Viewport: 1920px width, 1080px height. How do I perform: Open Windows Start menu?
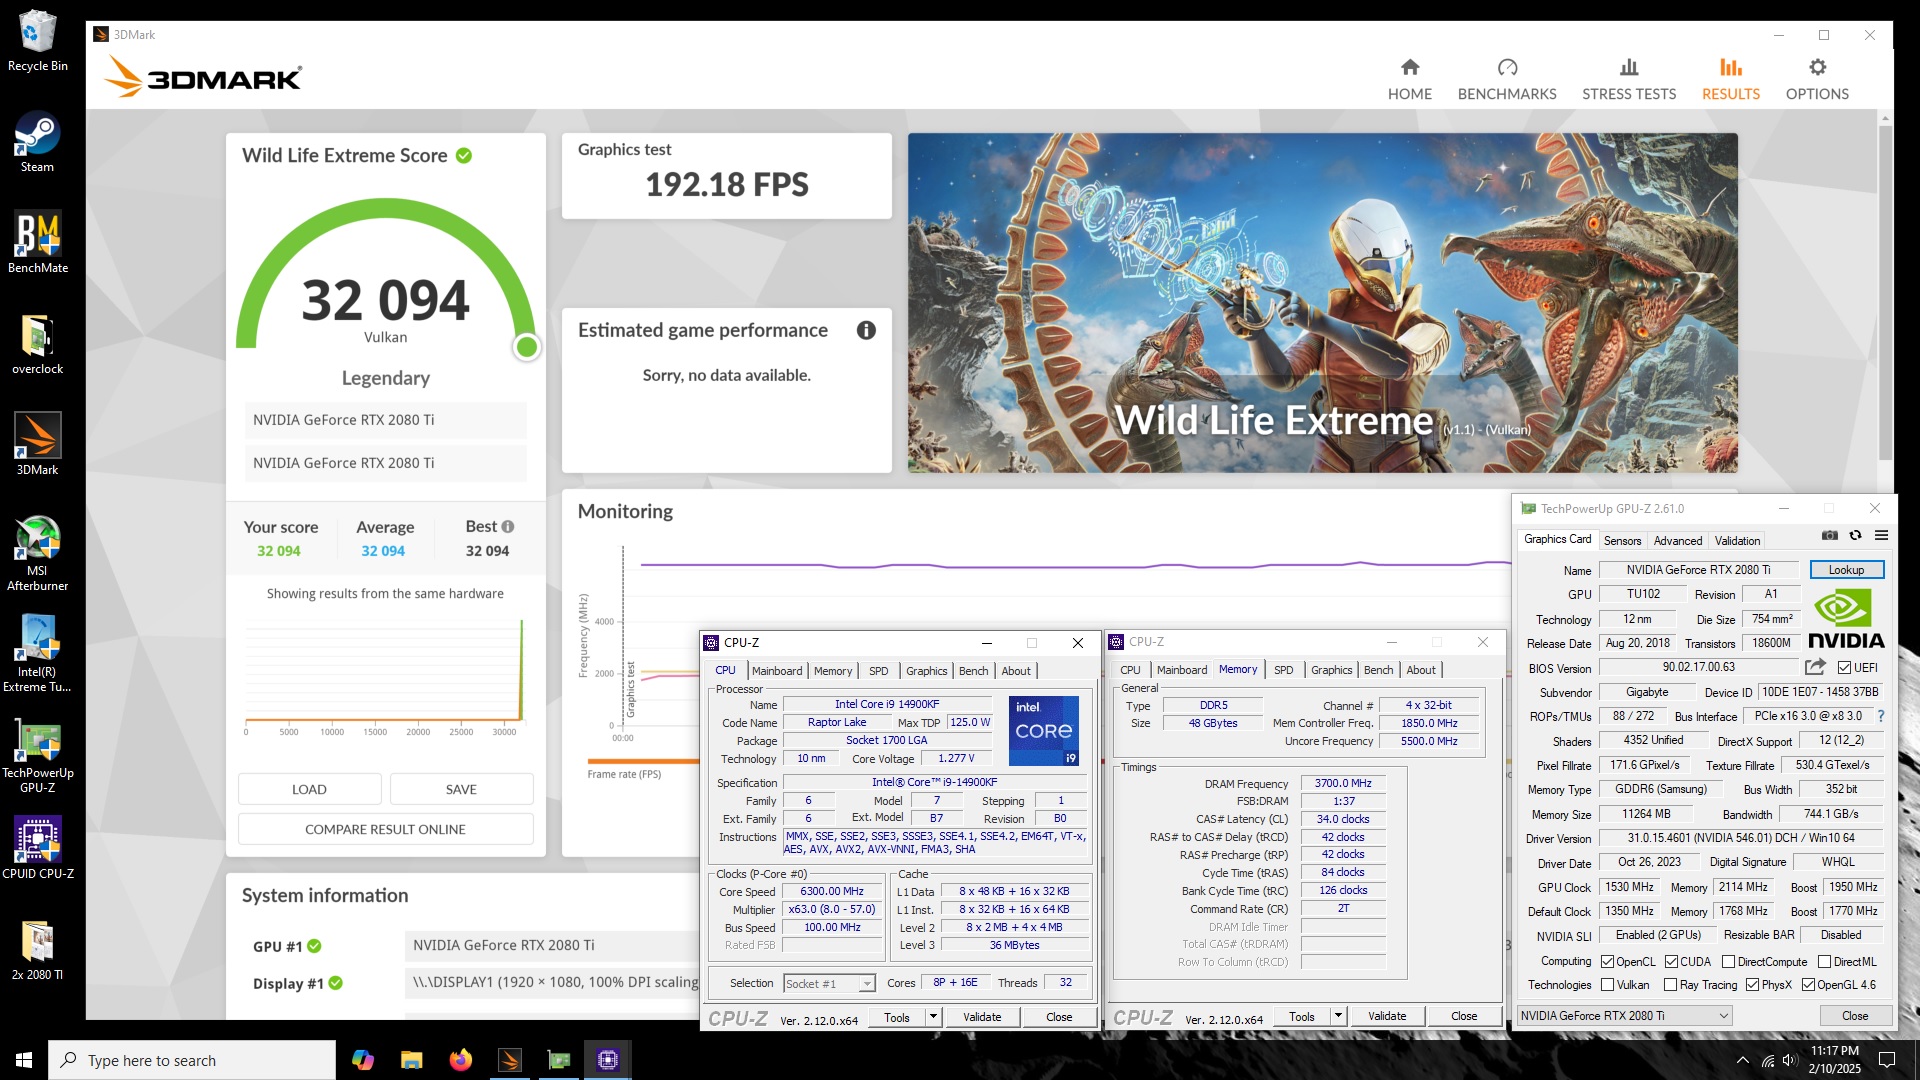pyautogui.click(x=24, y=1060)
